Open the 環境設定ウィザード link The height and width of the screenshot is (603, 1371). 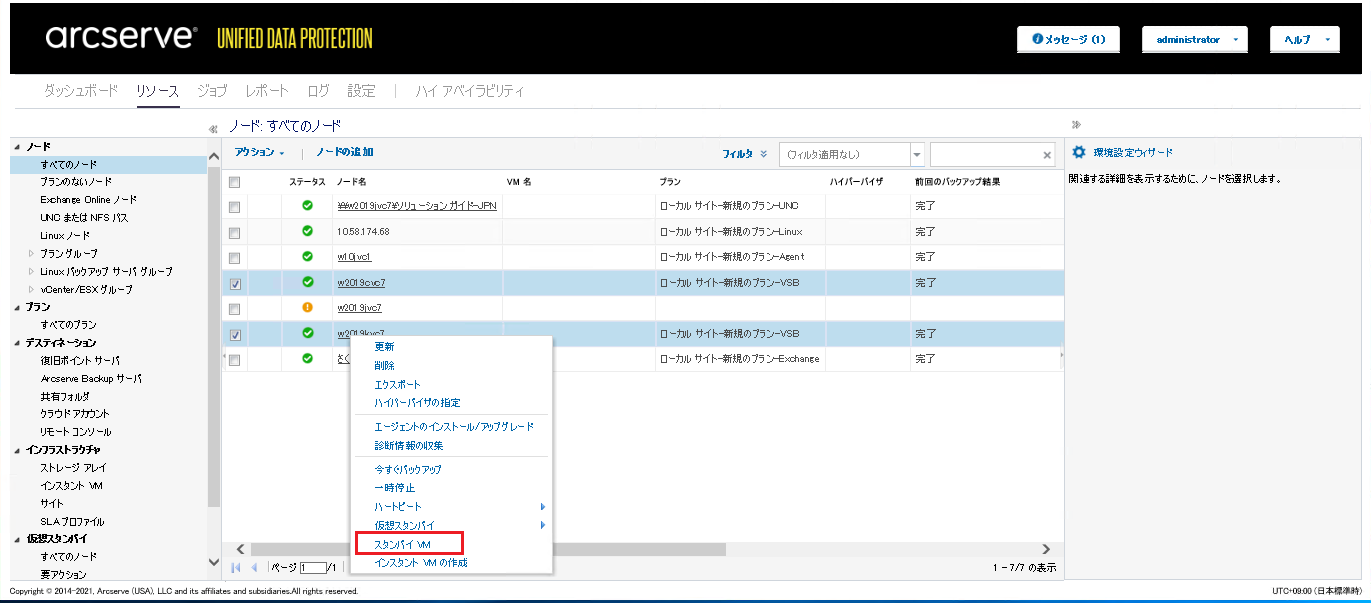point(1133,153)
